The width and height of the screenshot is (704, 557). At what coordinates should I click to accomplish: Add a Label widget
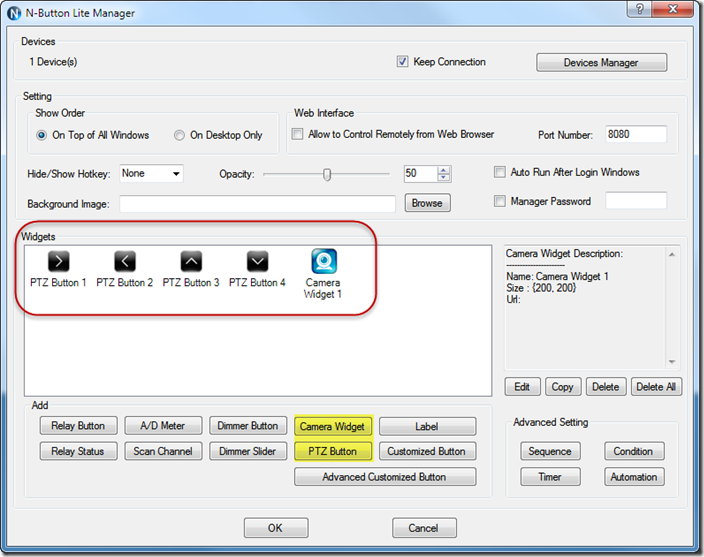click(427, 426)
